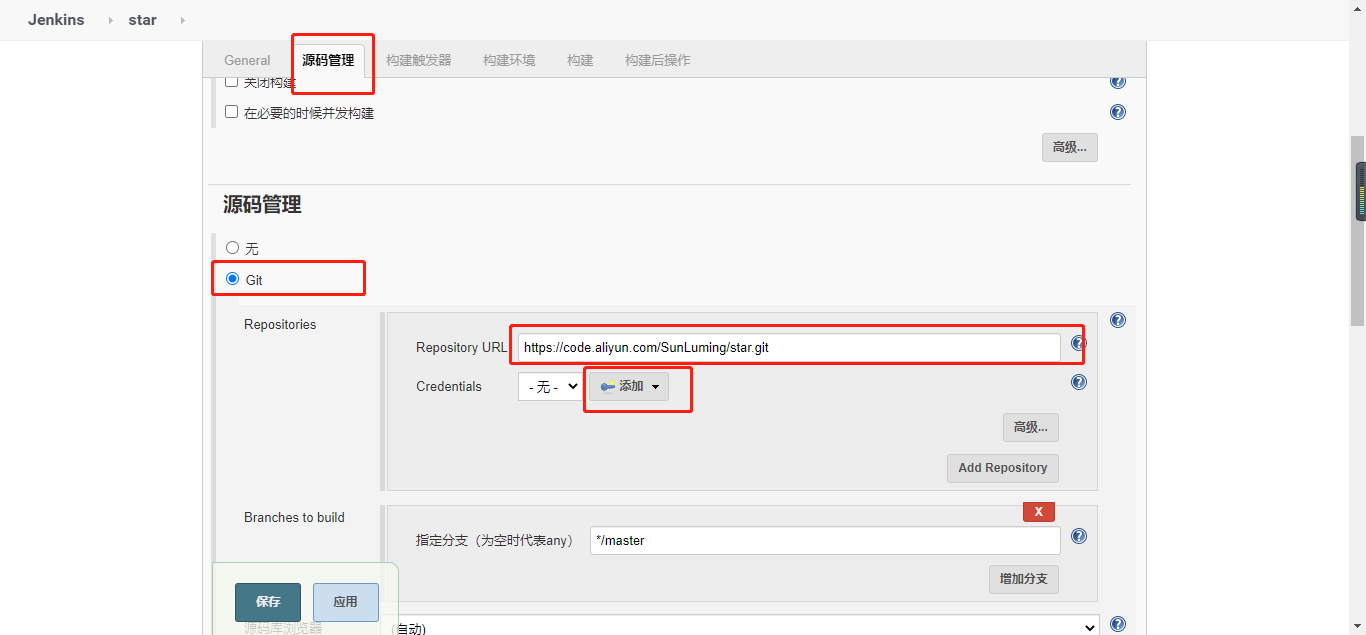Delete branch with red X button
Screen dimensions: 1366x635
pos(1038,511)
